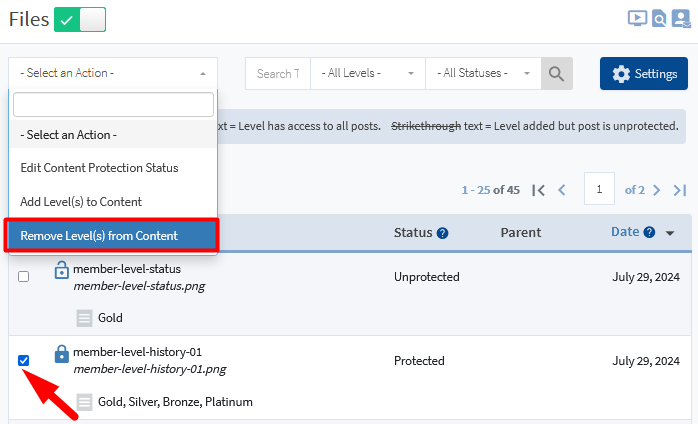The width and height of the screenshot is (698, 424).
Task: Open the Settings button
Action: [644, 73]
